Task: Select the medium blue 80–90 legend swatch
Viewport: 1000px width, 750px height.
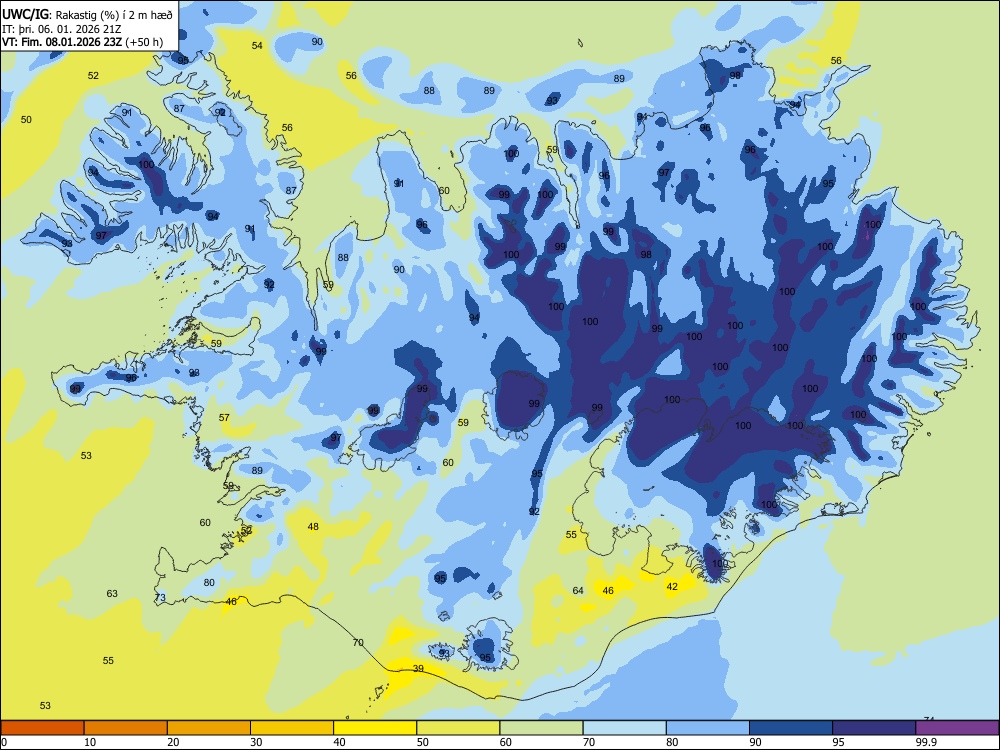Action: [708, 728]
